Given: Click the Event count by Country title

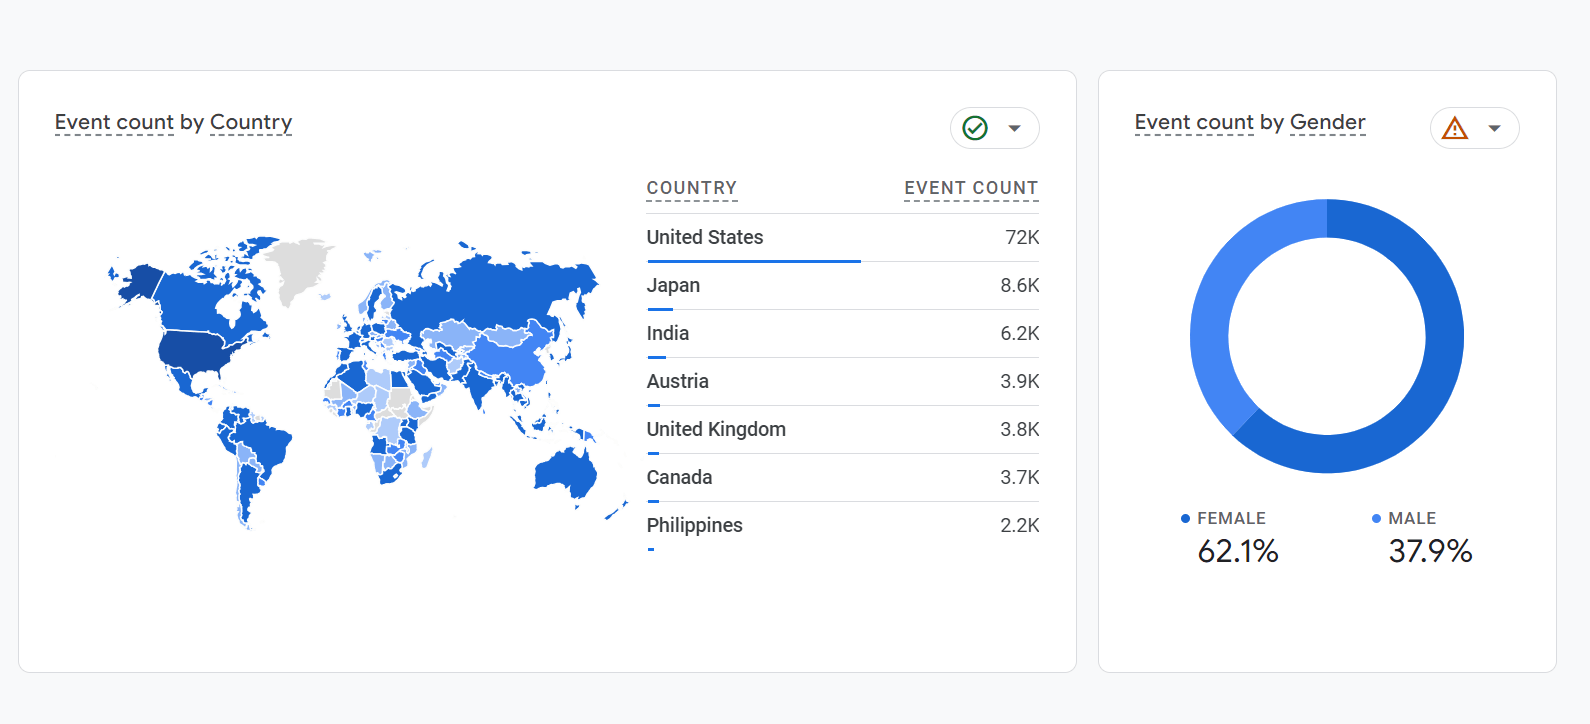Looking at the screenshot, I should point(174,122).
